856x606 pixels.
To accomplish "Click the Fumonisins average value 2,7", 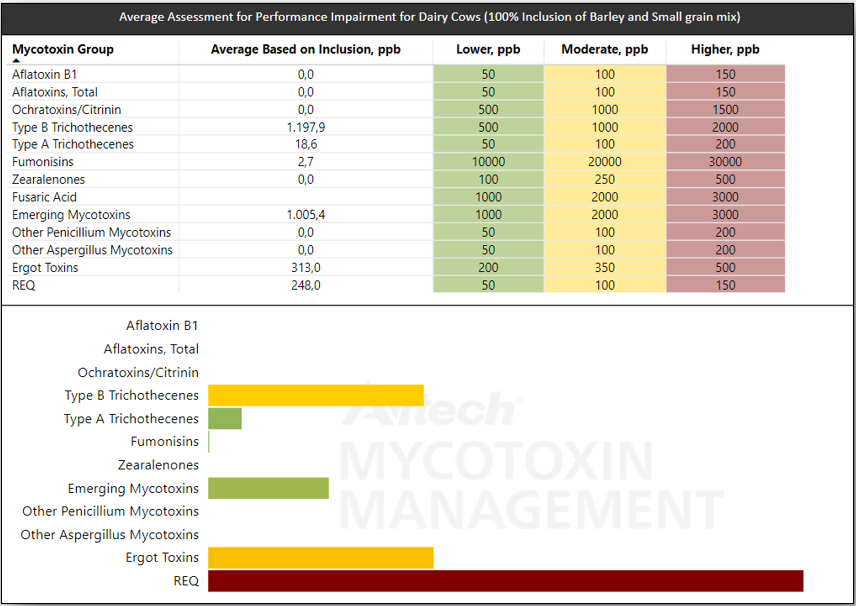I will click(x=306, y=162).
